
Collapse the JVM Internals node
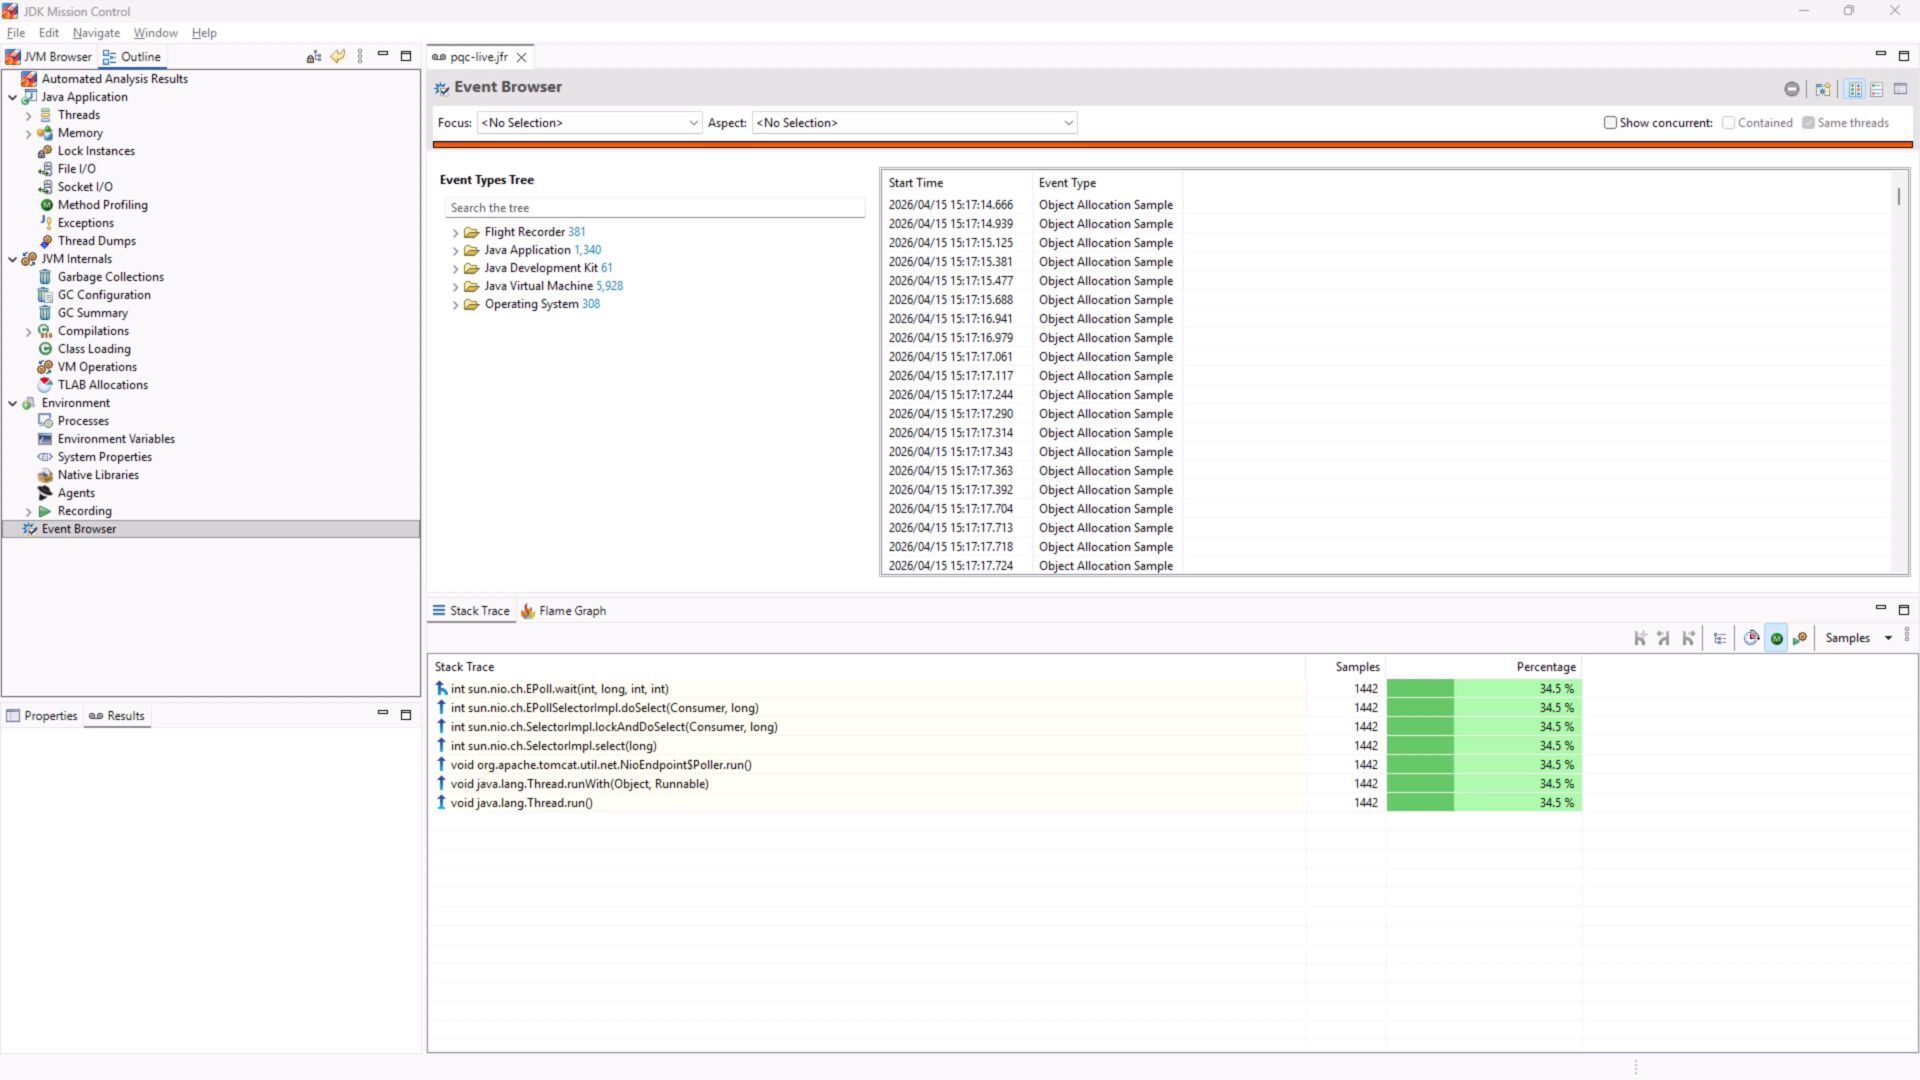coord(13,259)
